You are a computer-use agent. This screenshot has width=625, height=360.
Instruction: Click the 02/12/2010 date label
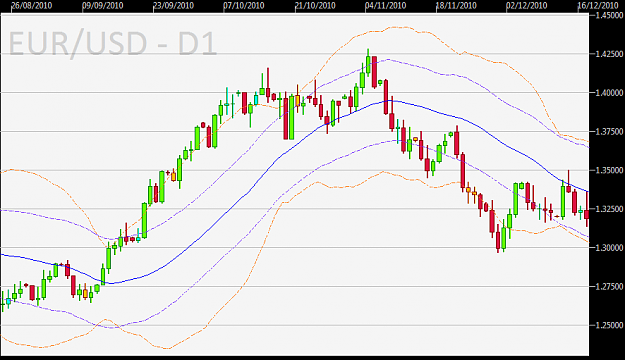(527, 6)
